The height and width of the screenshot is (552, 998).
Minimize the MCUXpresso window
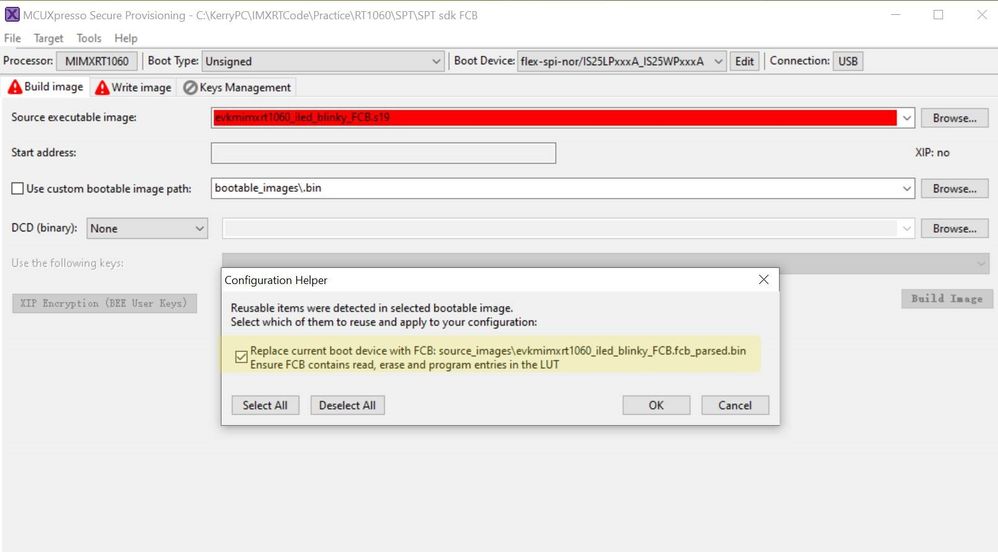pyautogui.click(x=895, y=15)
